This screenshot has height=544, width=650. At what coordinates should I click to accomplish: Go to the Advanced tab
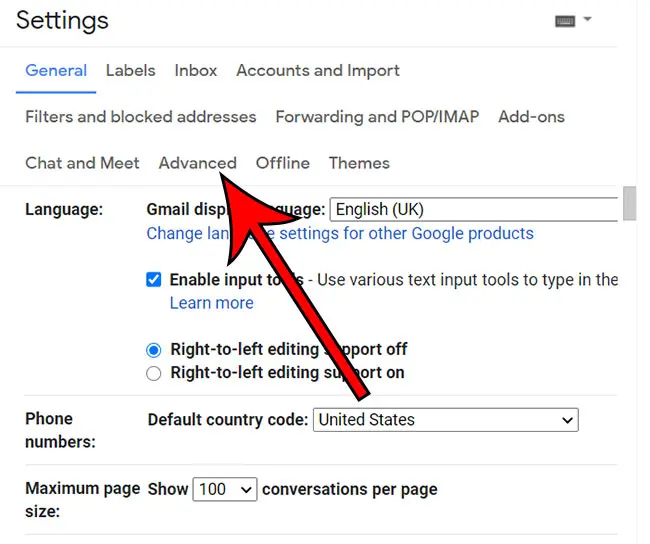click(x=197, y=163)
